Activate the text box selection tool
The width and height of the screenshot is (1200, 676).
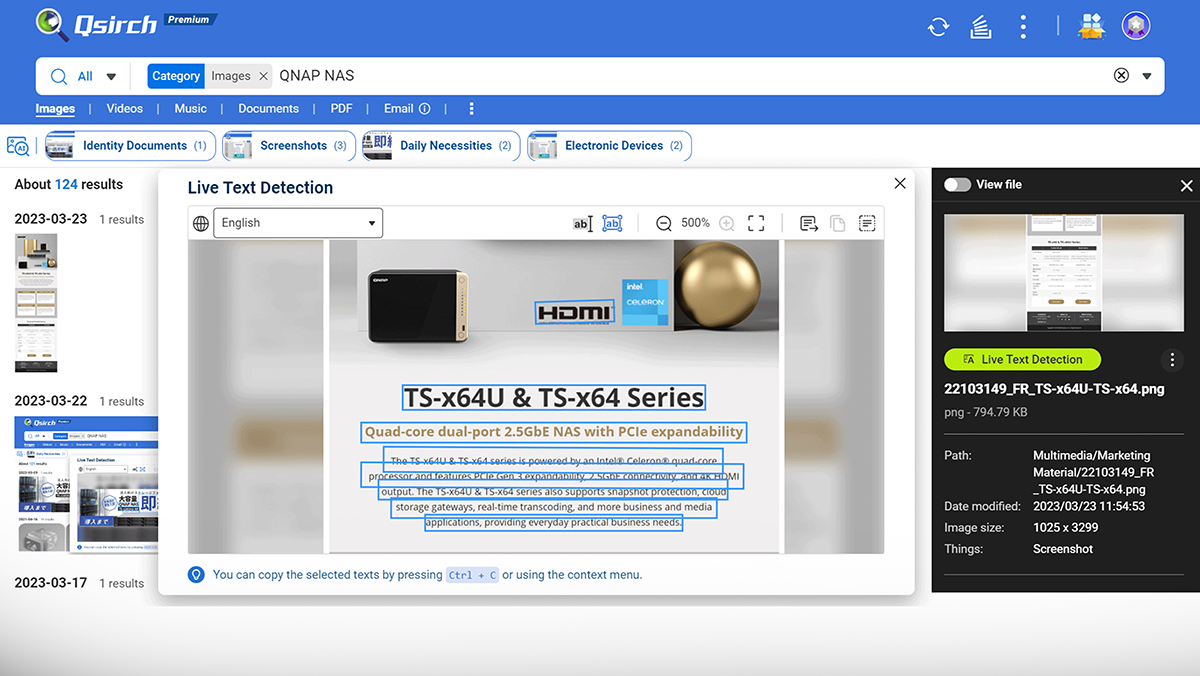click(612, 223)
